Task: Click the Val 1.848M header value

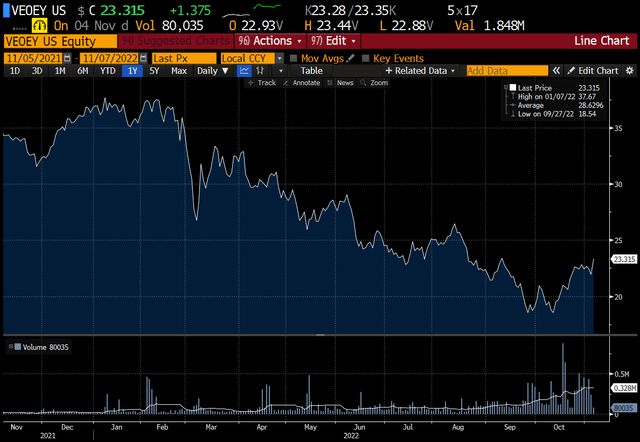Action: tap(489, 26)
